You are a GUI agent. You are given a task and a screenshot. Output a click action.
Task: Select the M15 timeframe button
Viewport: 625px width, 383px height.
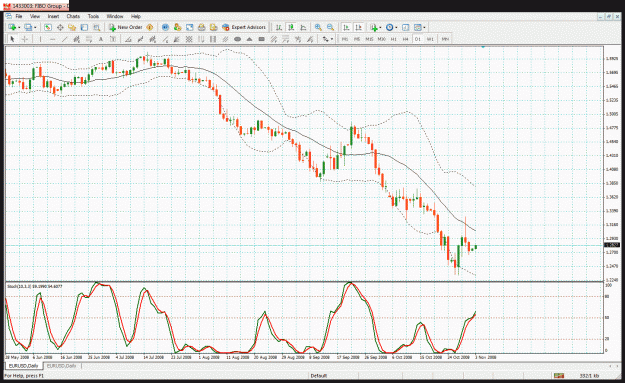pos(369,39)
